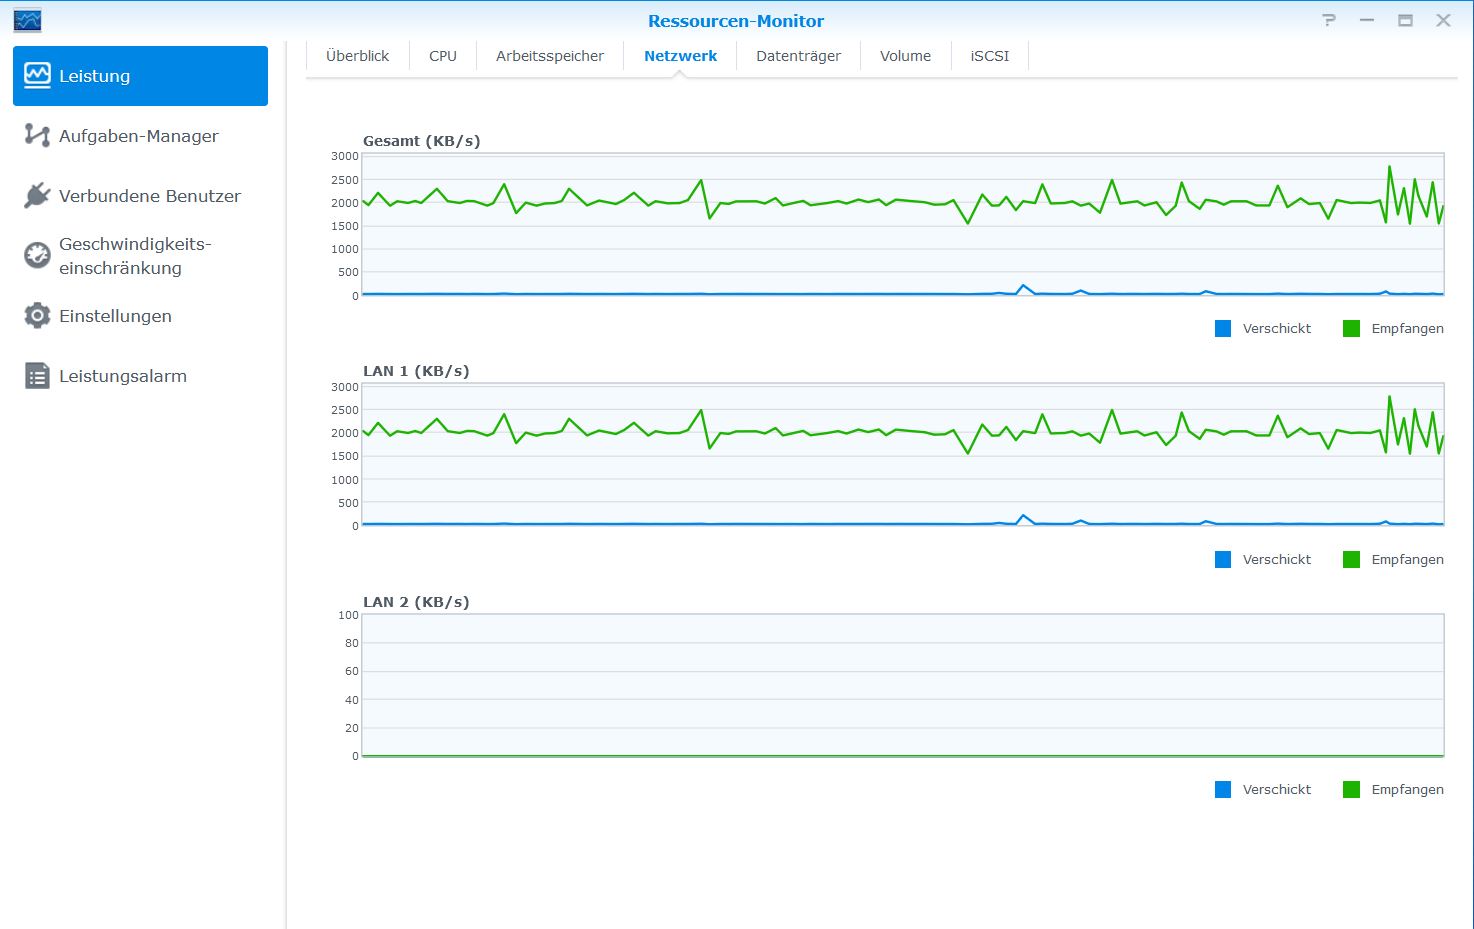The height and width of the screenshot is (929, 1474).
Task: Click the Empfangen label under LAN 2 chart
Action: [x=1407, y=789]
